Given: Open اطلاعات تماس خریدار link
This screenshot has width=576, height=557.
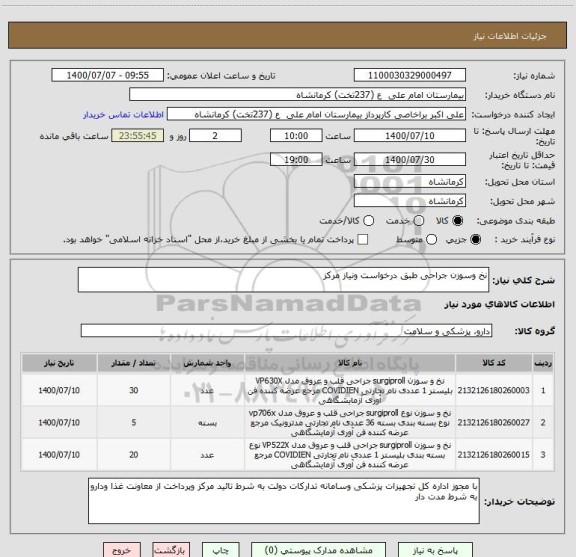Looking at the screenshot, I should click(123, 115).
